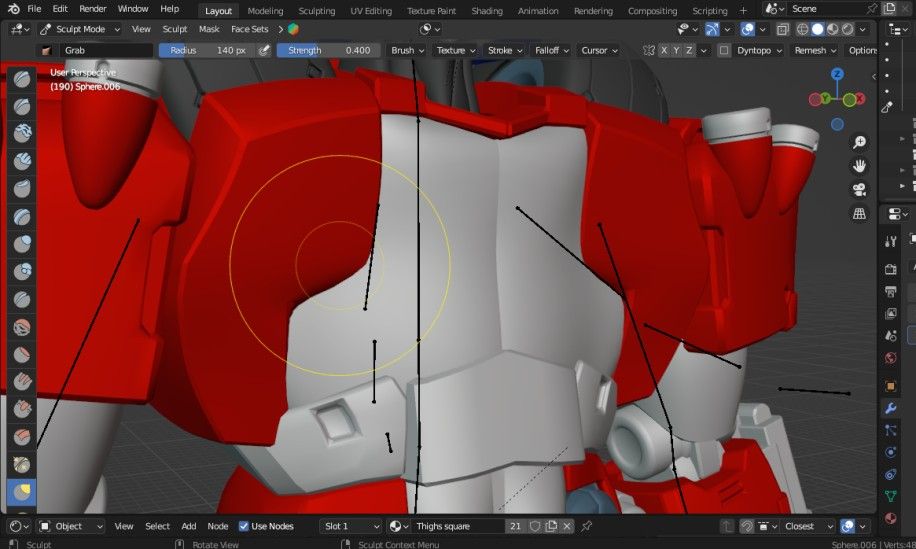Image resolution: width=916 pixels, height=549 pixels.
Task: Switch to material preview shading
Action: (832, 29)
